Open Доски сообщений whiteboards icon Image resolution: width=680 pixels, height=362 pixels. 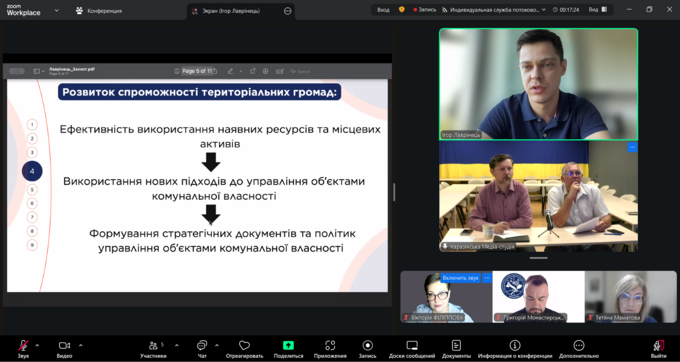(x=412, y=346)
